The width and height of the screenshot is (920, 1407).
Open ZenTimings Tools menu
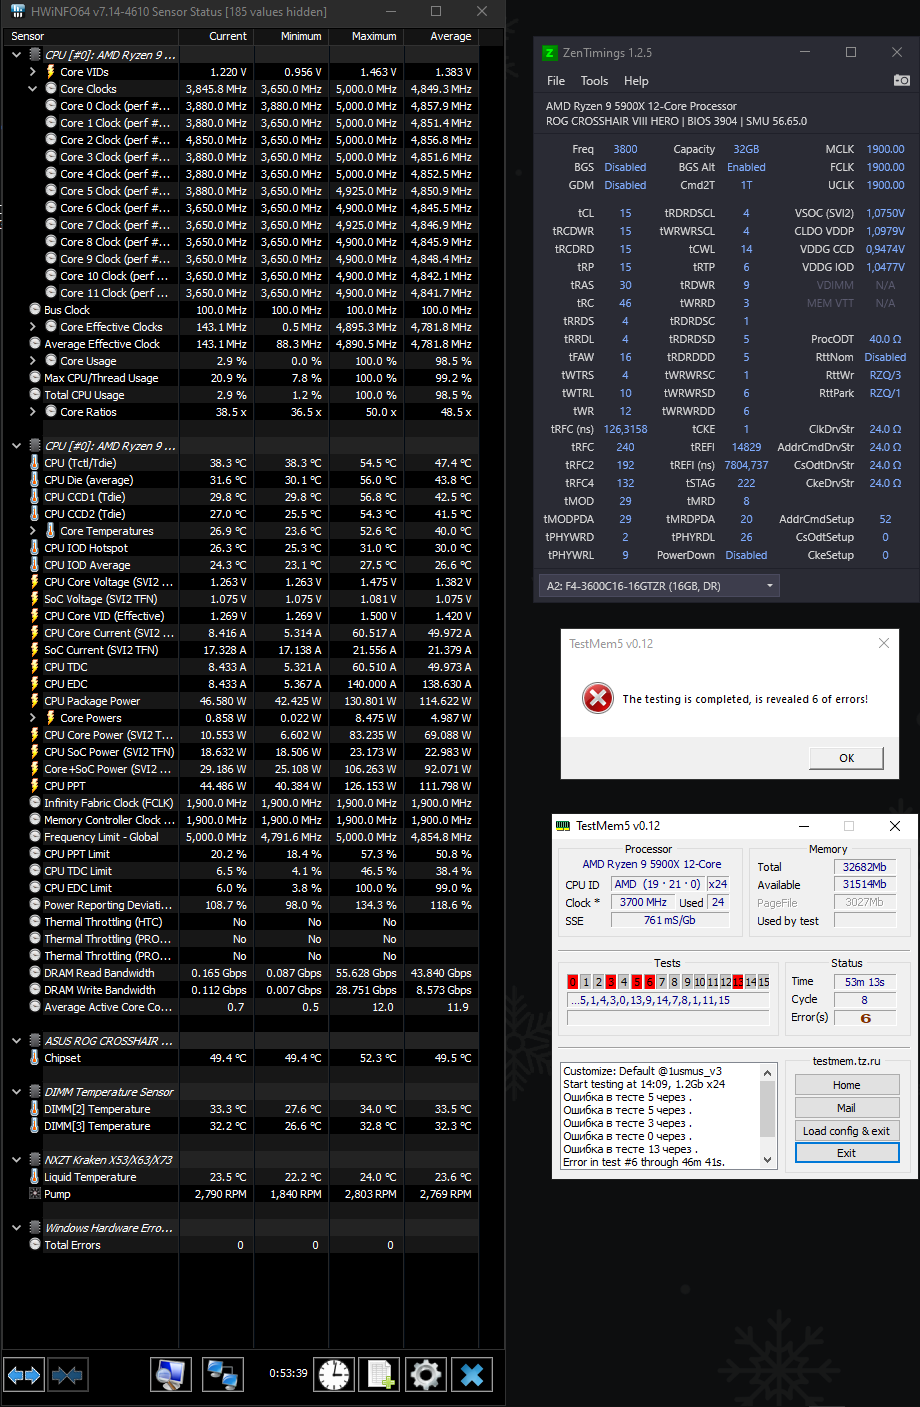tap(594, 81)
